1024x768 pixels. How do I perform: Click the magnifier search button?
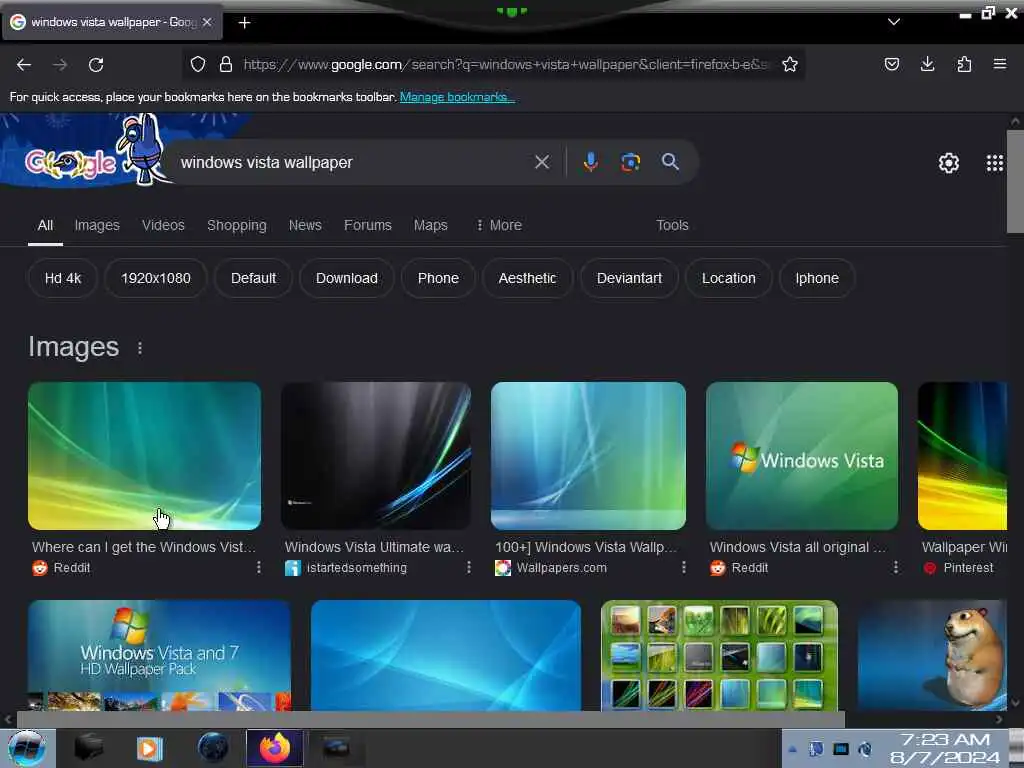(x=670, y=162)
